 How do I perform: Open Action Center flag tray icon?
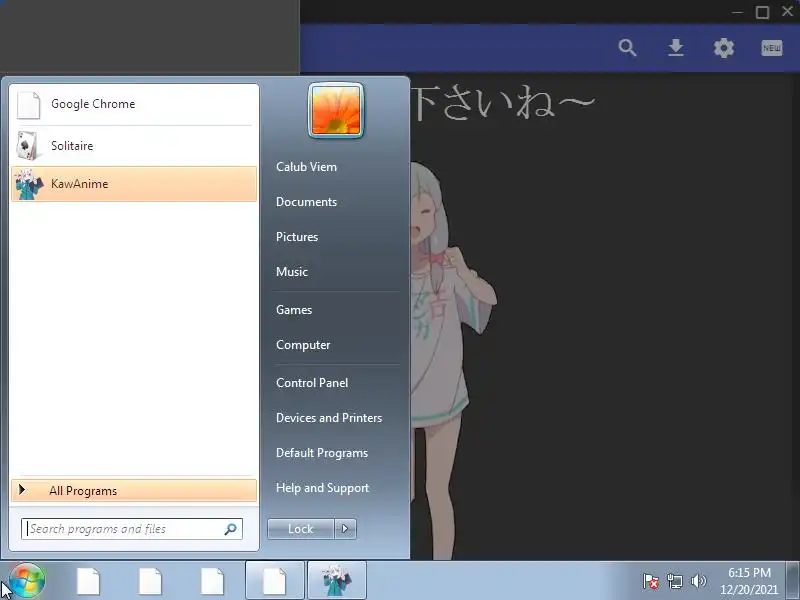coord(651,581)
